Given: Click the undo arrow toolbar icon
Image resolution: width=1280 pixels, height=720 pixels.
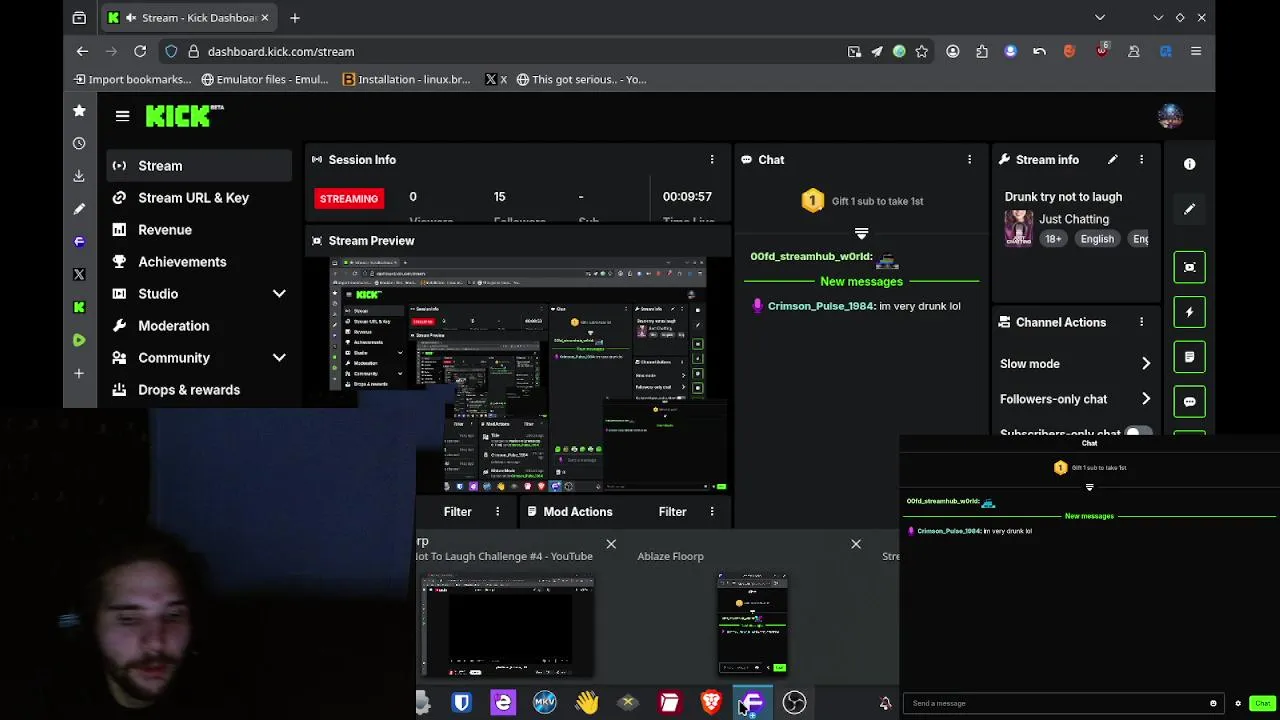Looking at the screenshot, I should click(x=1039, y=51).
